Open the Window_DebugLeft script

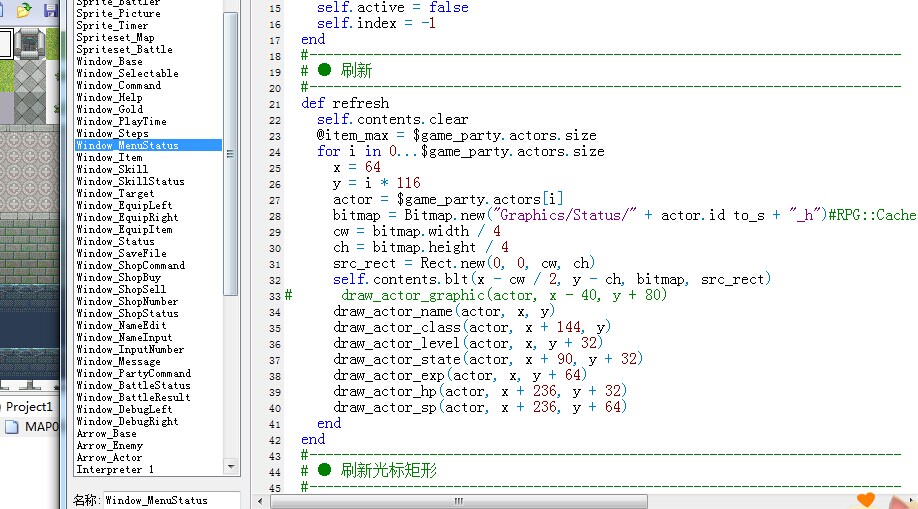pos(125,409)
